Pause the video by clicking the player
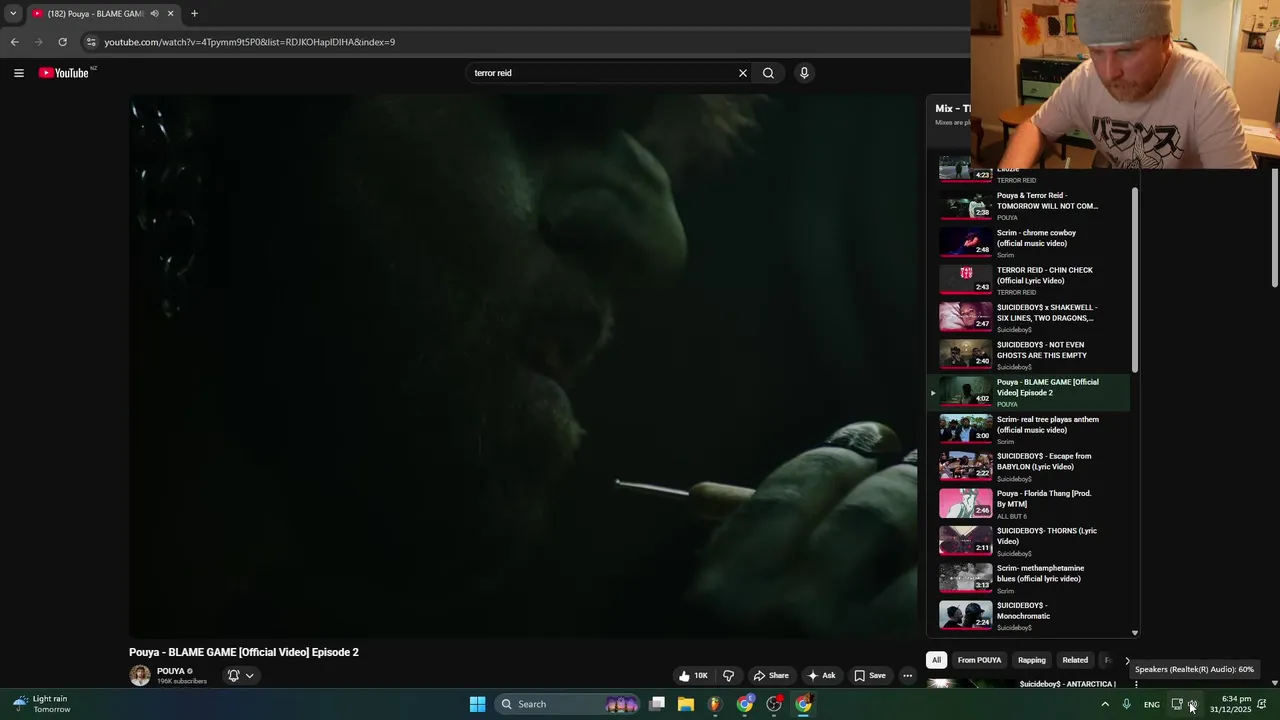The image size is (1280, 720). (523, 365)
